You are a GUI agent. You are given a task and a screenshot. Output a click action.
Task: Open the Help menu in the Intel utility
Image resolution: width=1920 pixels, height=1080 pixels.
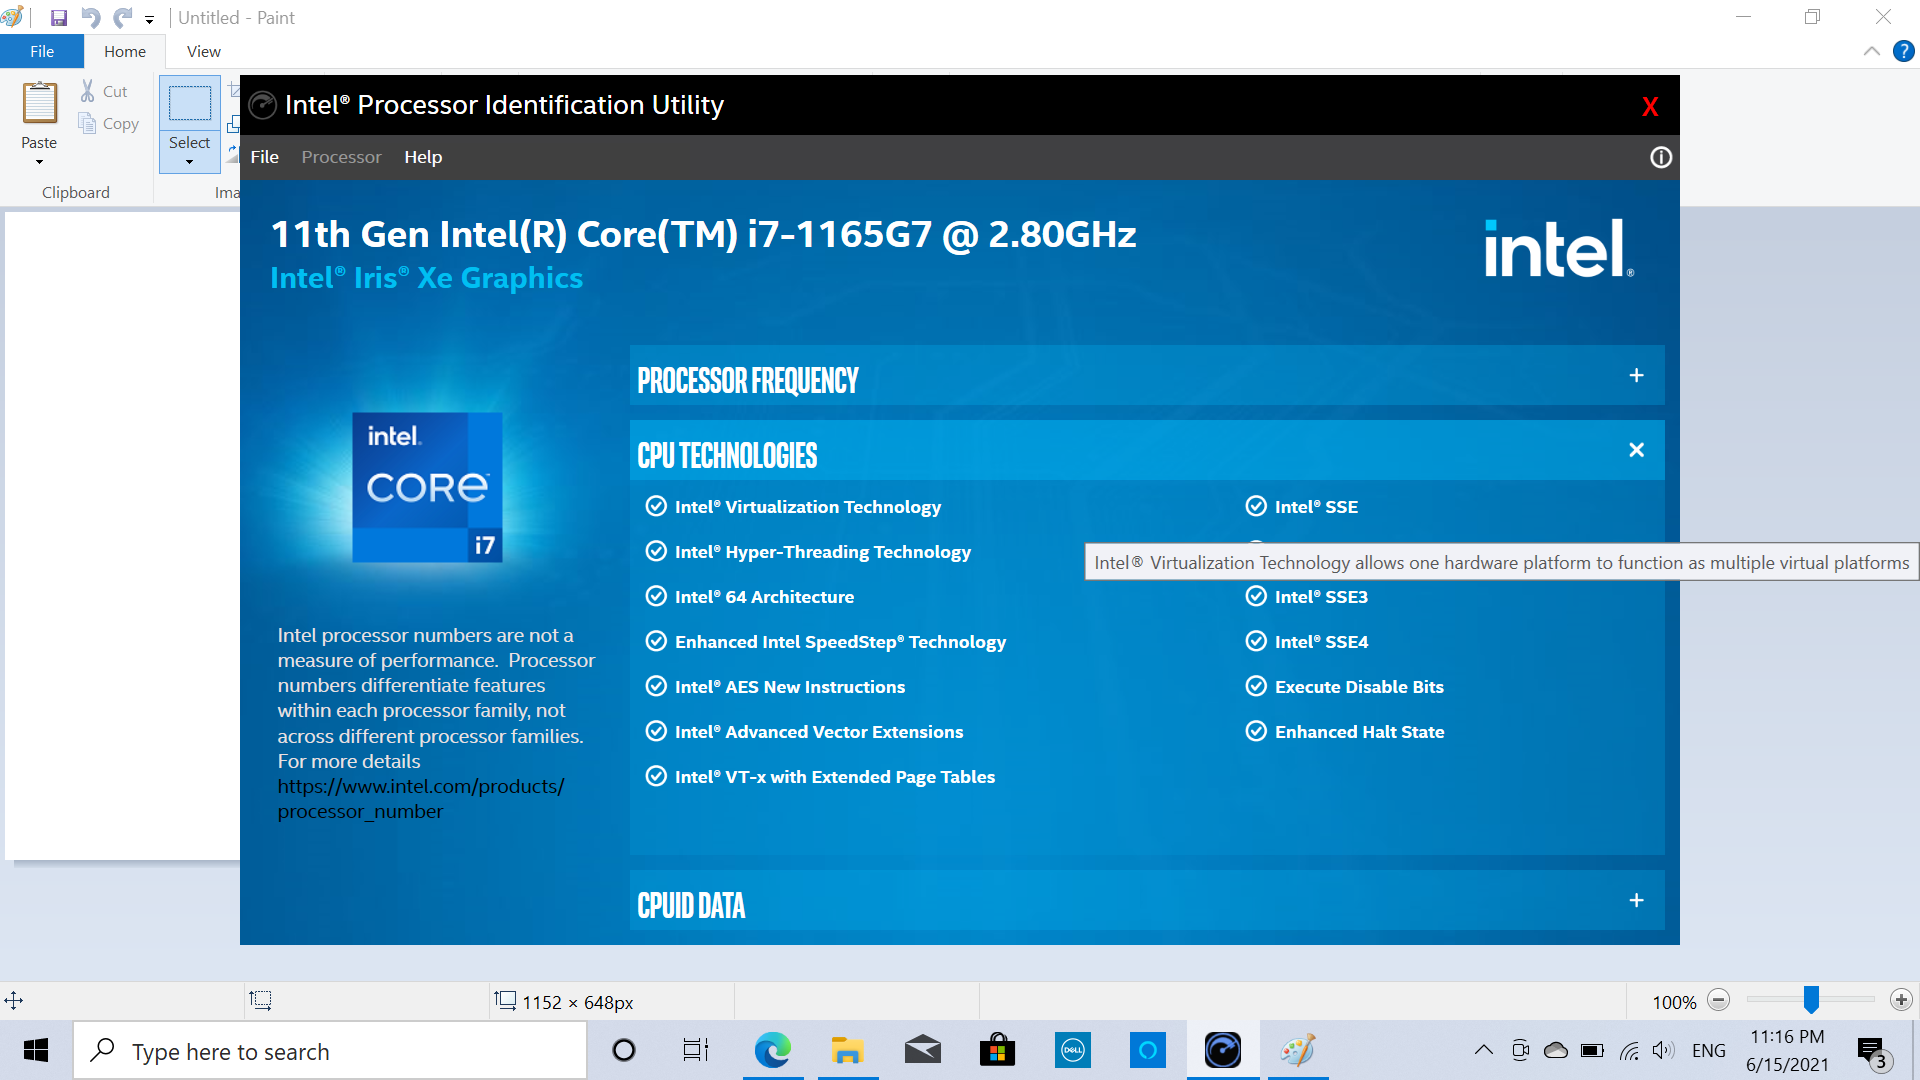(423, 157)
